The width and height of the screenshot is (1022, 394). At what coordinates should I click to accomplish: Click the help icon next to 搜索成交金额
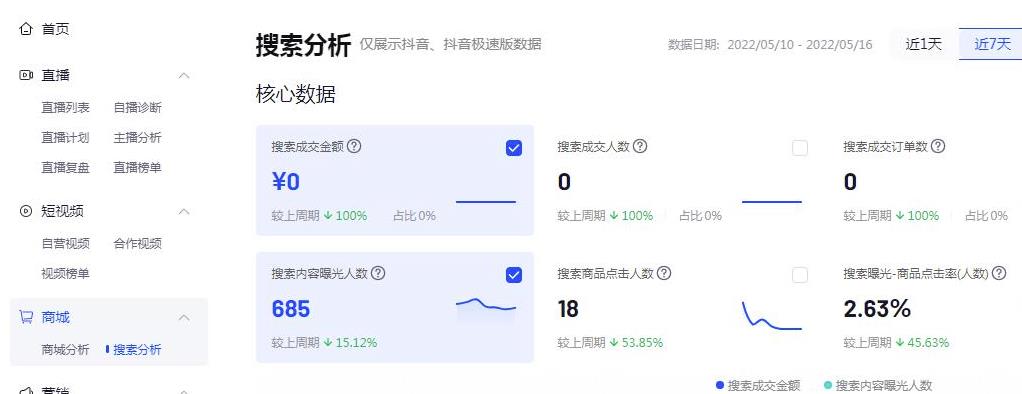(x=354, y=146)
